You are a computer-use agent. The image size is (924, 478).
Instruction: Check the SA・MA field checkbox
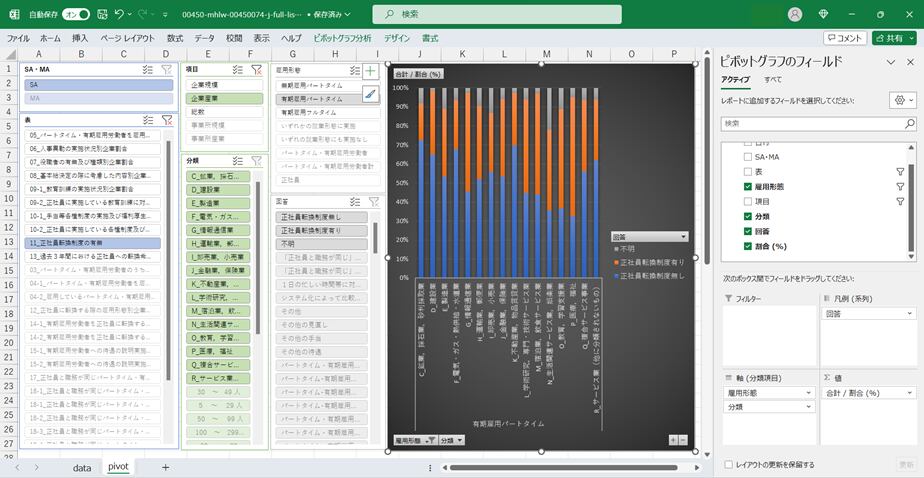pos(748,158)
